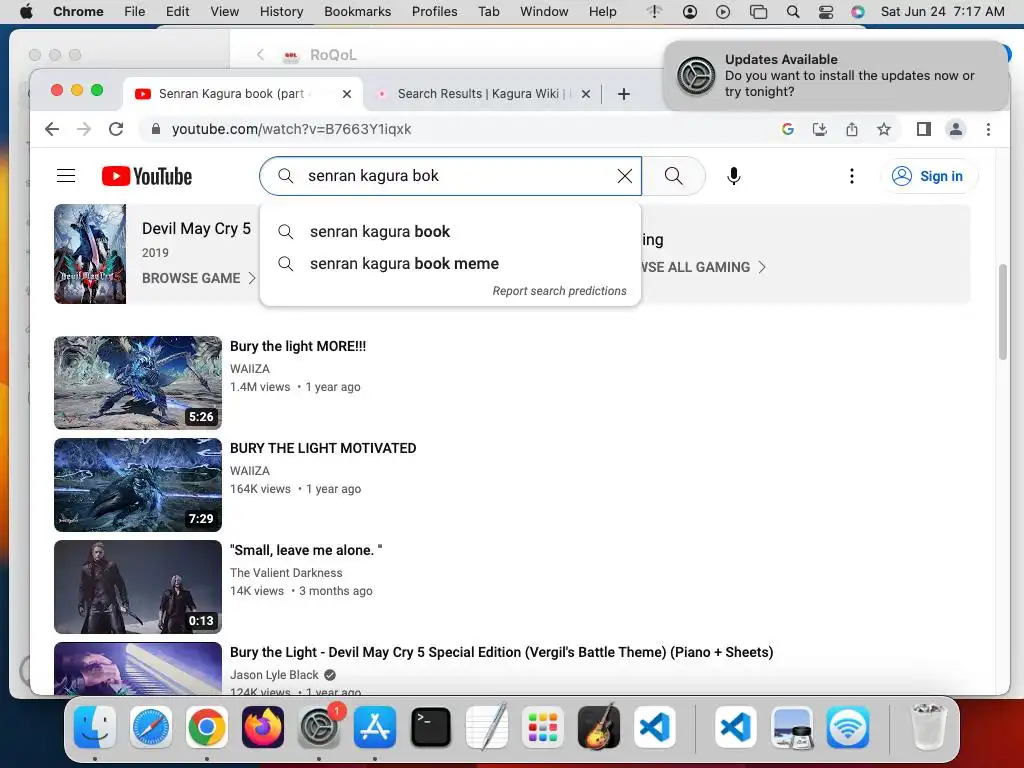Image resolution: width=1024 pixels, height=768 pixels.
Task: Install the app via download icon
Action: click(x=820, y=129)
